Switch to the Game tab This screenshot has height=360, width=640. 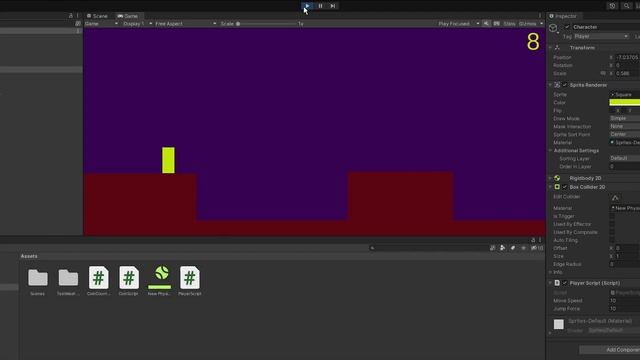[128, 16]
